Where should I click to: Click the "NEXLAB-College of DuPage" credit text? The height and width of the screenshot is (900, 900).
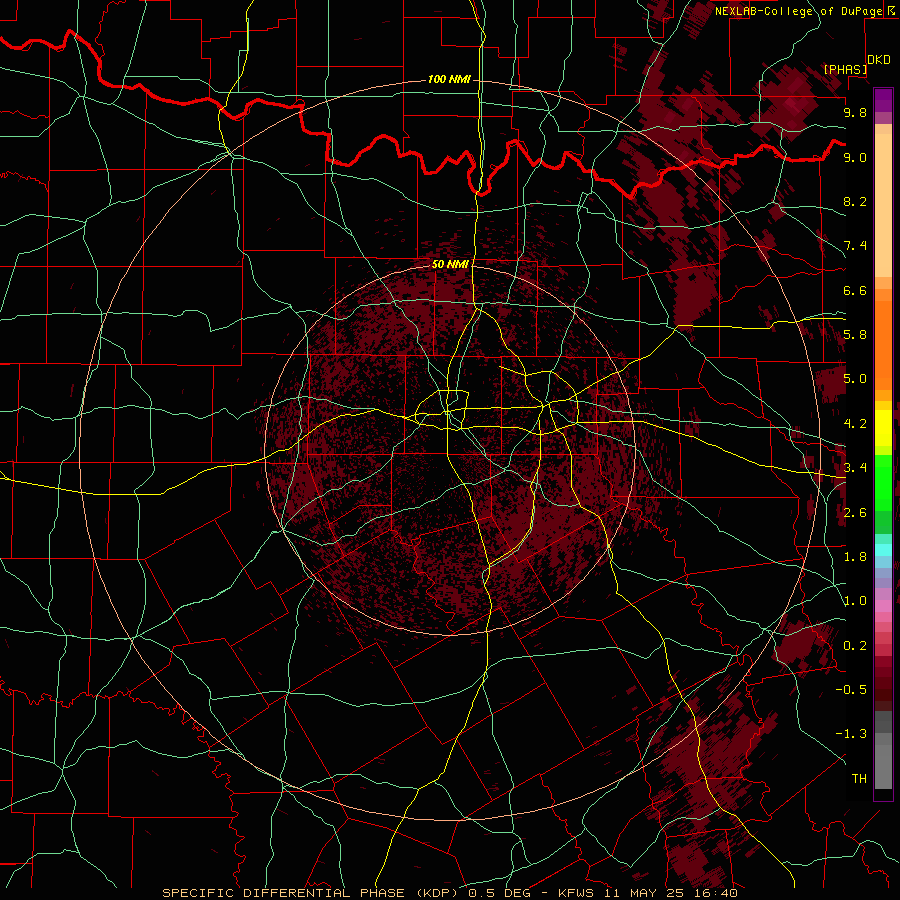coord(798,11)
